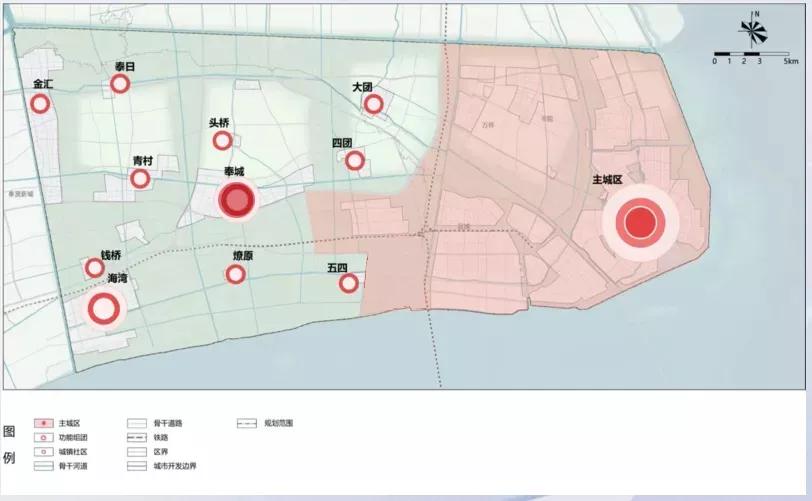This screenshot has height=501, width=812.
Task: Click the red ring marker under 头桥
Action: point(223,140)
